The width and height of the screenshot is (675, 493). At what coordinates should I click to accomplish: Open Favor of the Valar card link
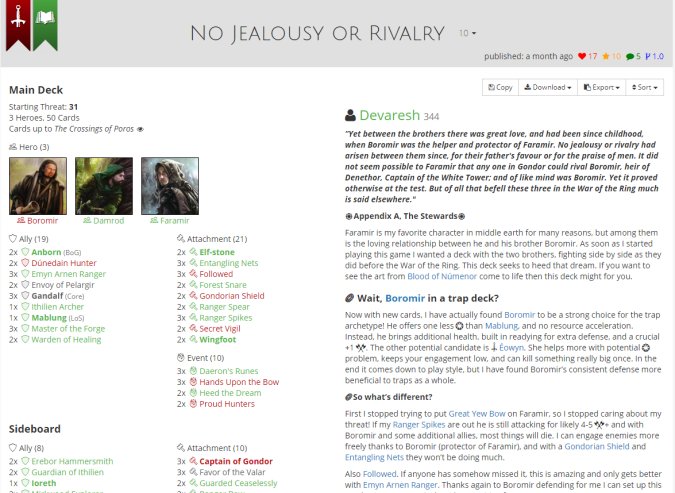click(x=232, y=472)
